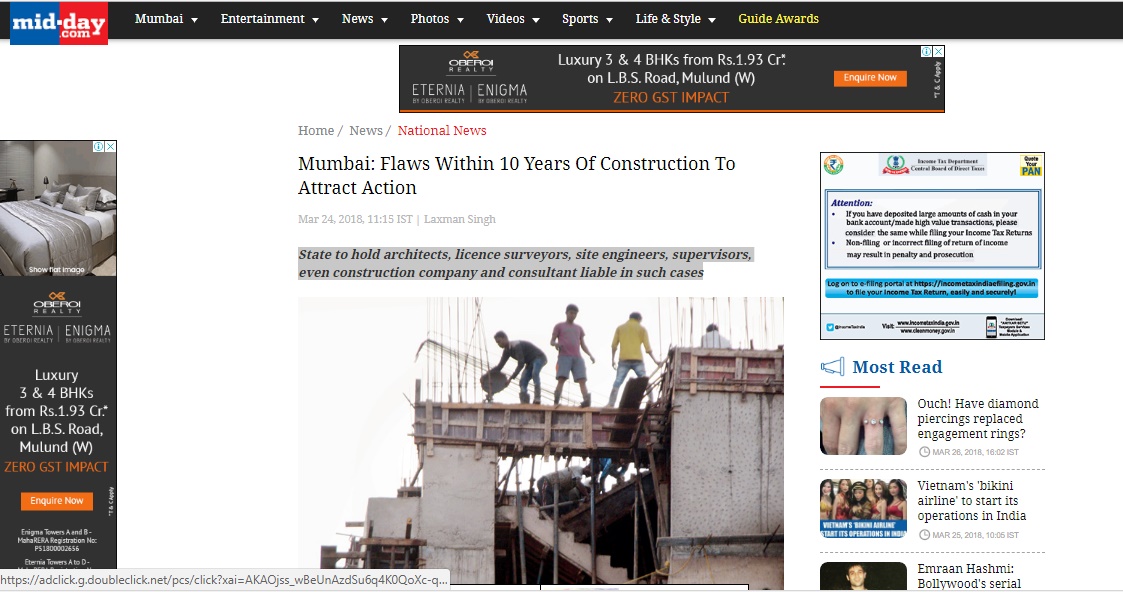Click ZERO GST IMPACT text in top banner
1123x592 pixels.
click(x=671, y=97)
